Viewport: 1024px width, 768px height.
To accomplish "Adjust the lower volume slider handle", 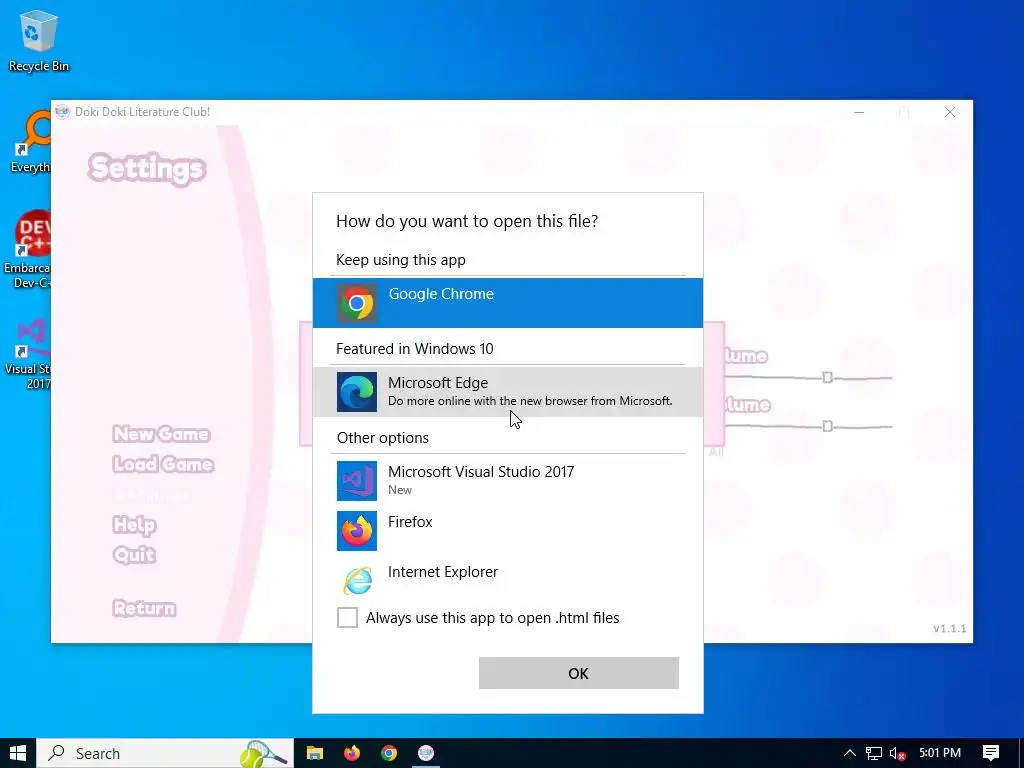I will 827,426.
